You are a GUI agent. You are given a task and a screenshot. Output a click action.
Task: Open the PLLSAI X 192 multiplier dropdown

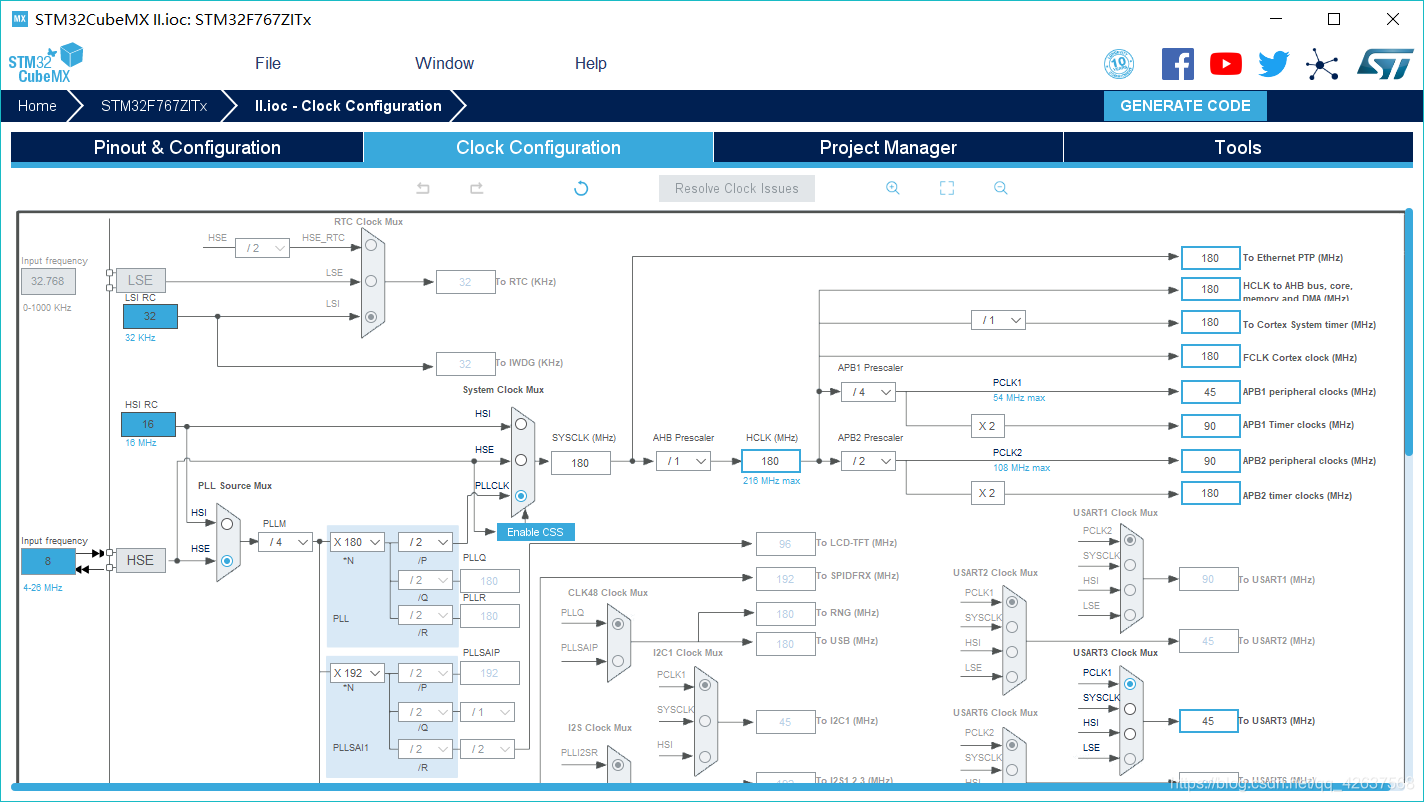[x=357, y=673]
